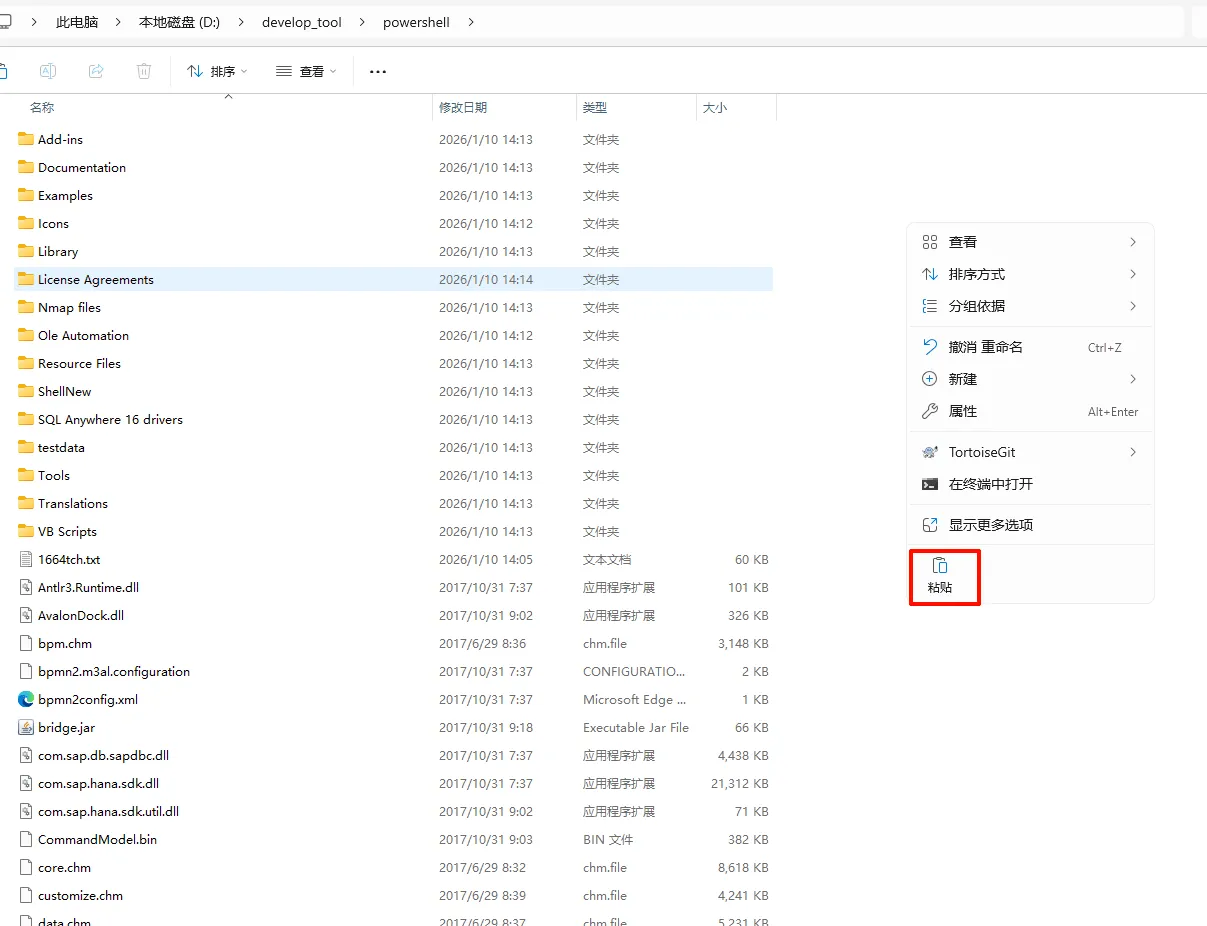Screen dimensions: 1207x926
Task: Open New submenu in context menu
Action: click(x=1030, y=379)
